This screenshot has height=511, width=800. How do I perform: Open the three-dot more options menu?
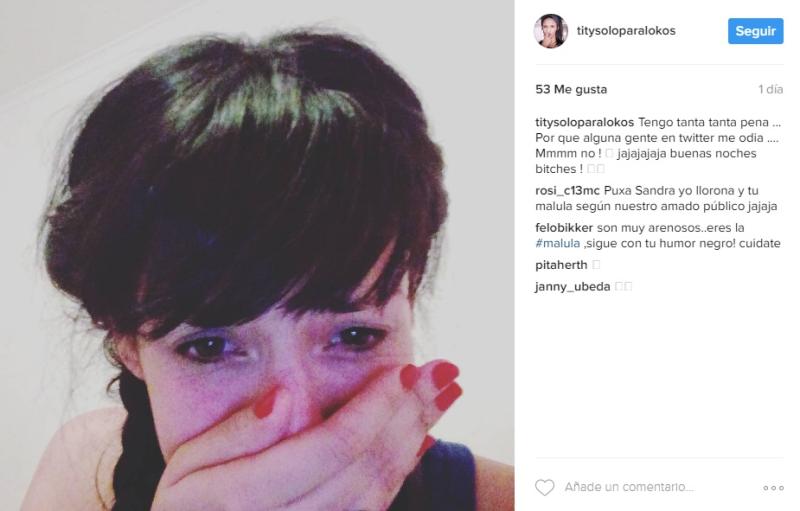point(773,488)
